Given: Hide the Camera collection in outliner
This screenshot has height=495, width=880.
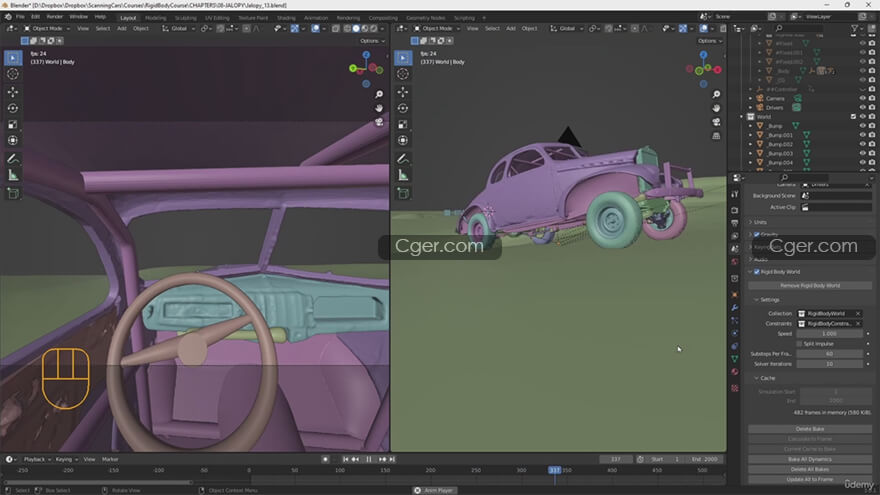Looking at the screenshot, I should coord(863,98).
